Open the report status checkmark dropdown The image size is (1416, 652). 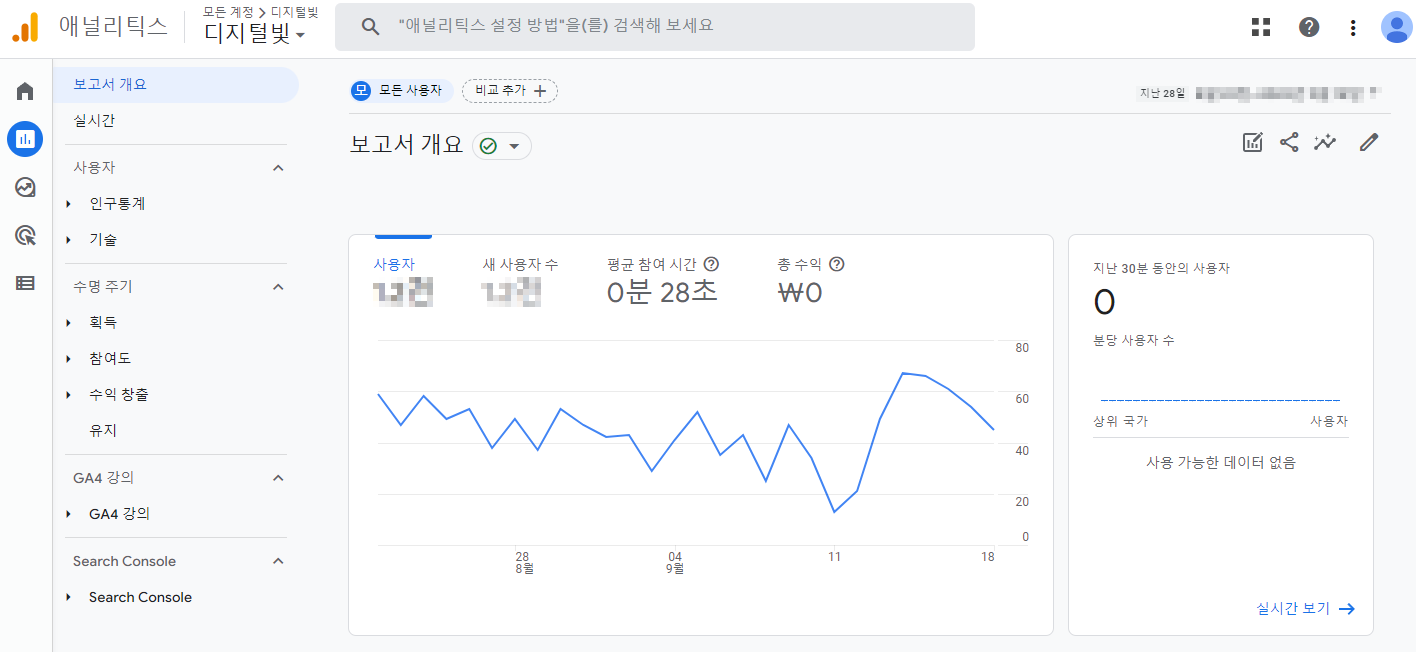pyautogui.click(x=501, y=146)
